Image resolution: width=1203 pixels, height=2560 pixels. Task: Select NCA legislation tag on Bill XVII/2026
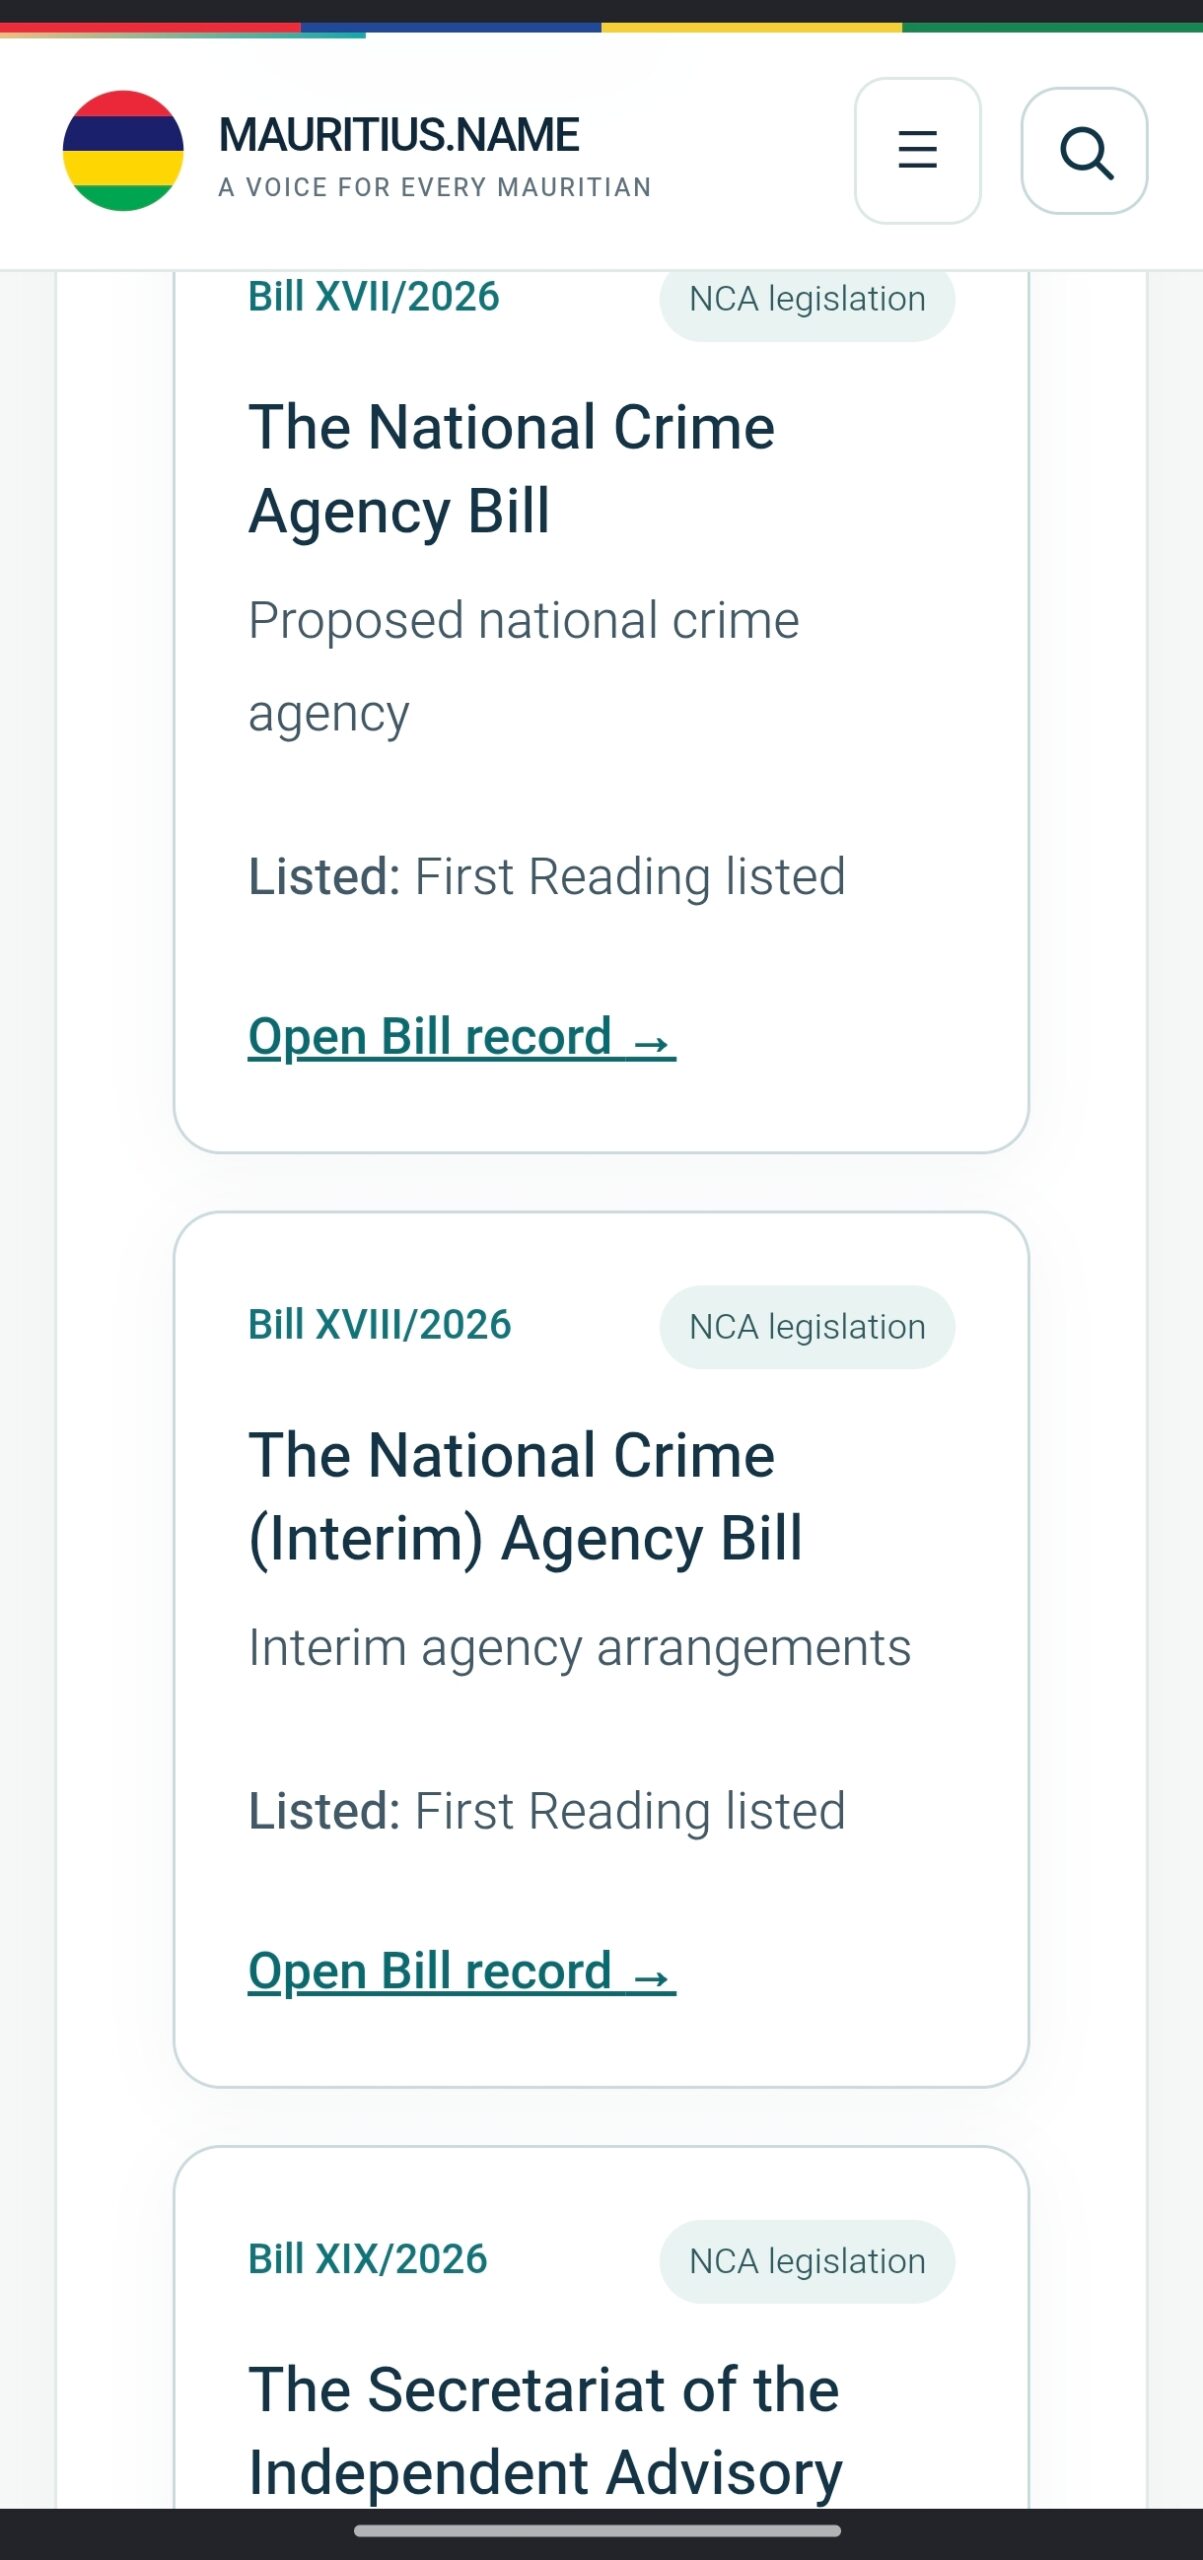(x=807, y=299)
